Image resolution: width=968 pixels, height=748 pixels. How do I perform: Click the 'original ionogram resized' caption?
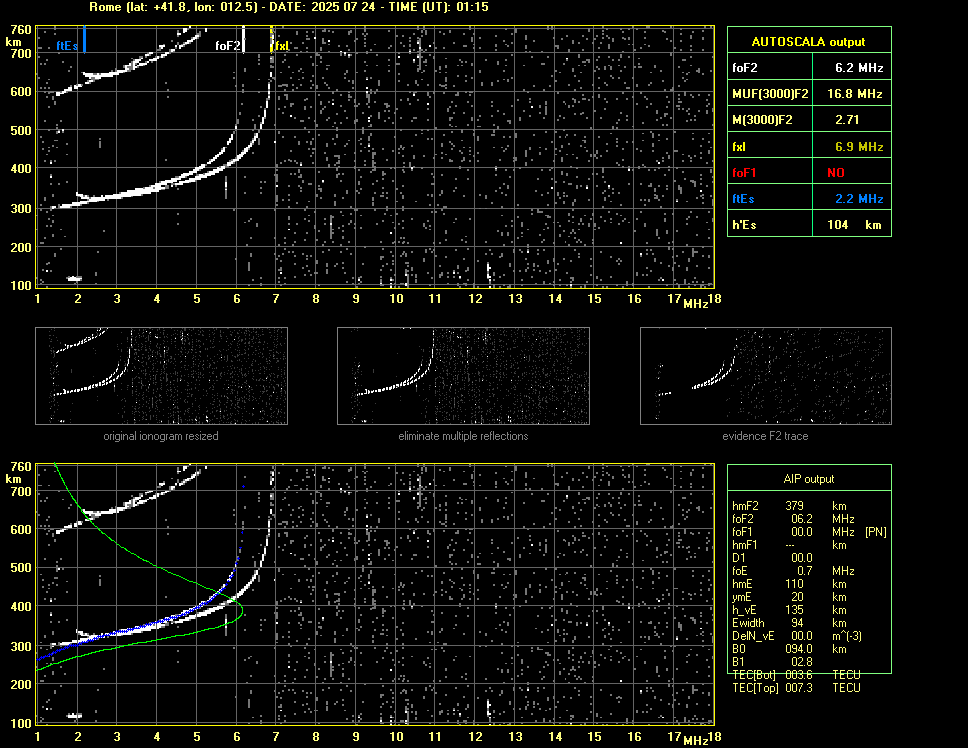tap(161, 436)
